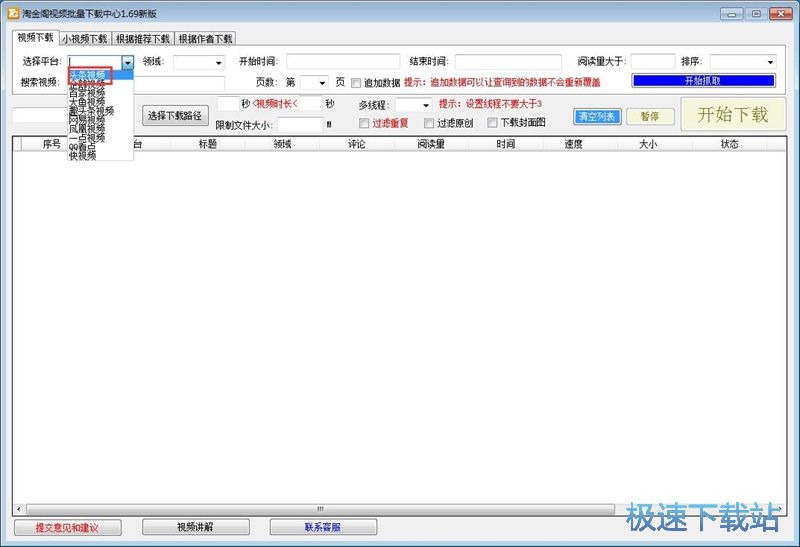
Task: Click the 大小 column header
Action: pos(648,144)
